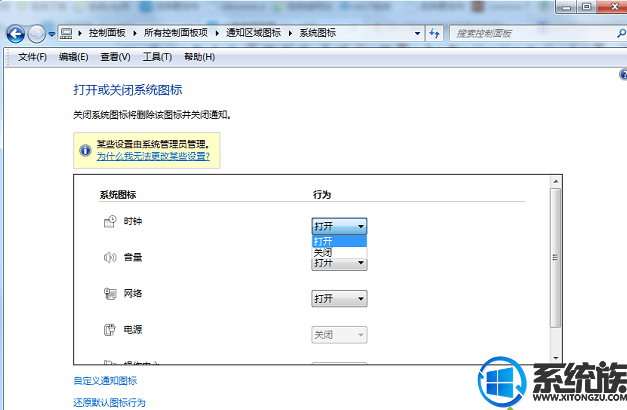Viewport: 627px width, 410px height.
Task: Click the help icon below the search box
Action: click(x=623, y=74)
